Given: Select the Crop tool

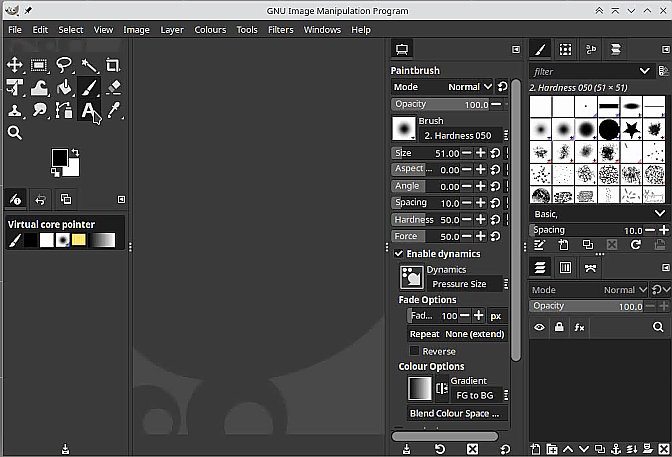Looking at the screenshot, I should click(113, 65).
